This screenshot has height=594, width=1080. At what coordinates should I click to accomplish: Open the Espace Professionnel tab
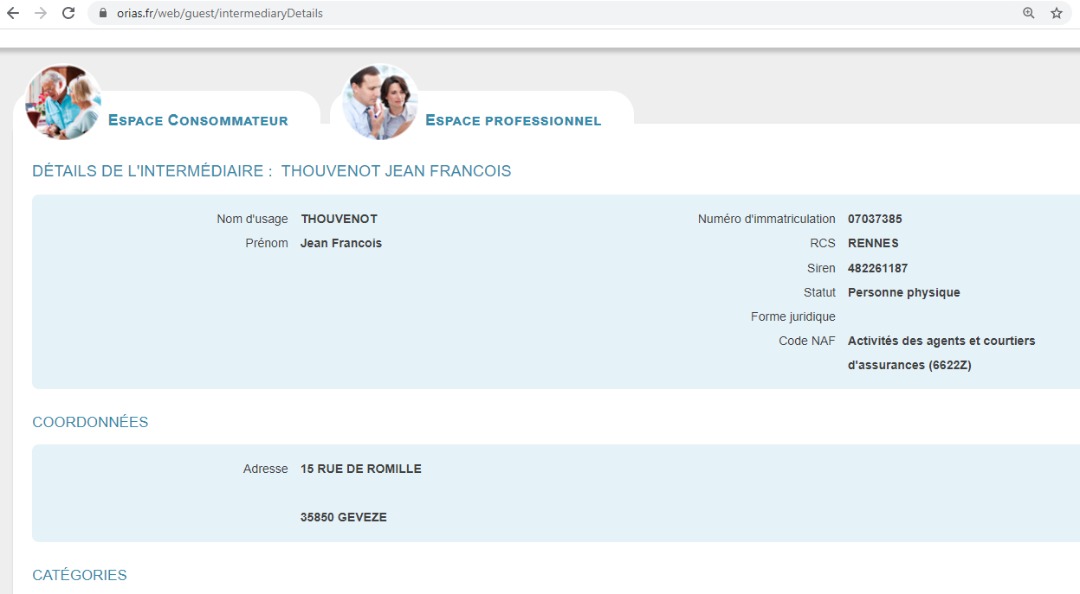tap(513, 121)
